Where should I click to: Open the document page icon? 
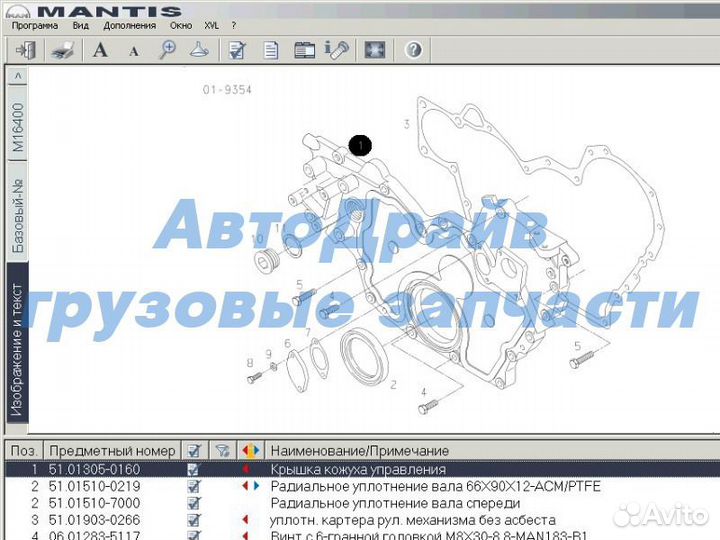pos(271,49)
